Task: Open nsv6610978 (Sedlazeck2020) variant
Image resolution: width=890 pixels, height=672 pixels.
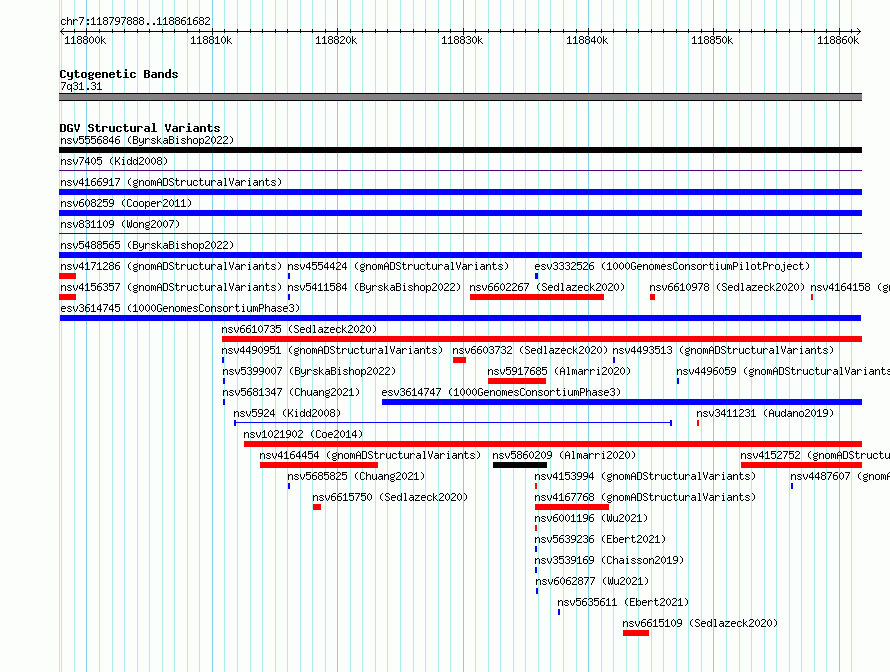Action: coord(727,287)
